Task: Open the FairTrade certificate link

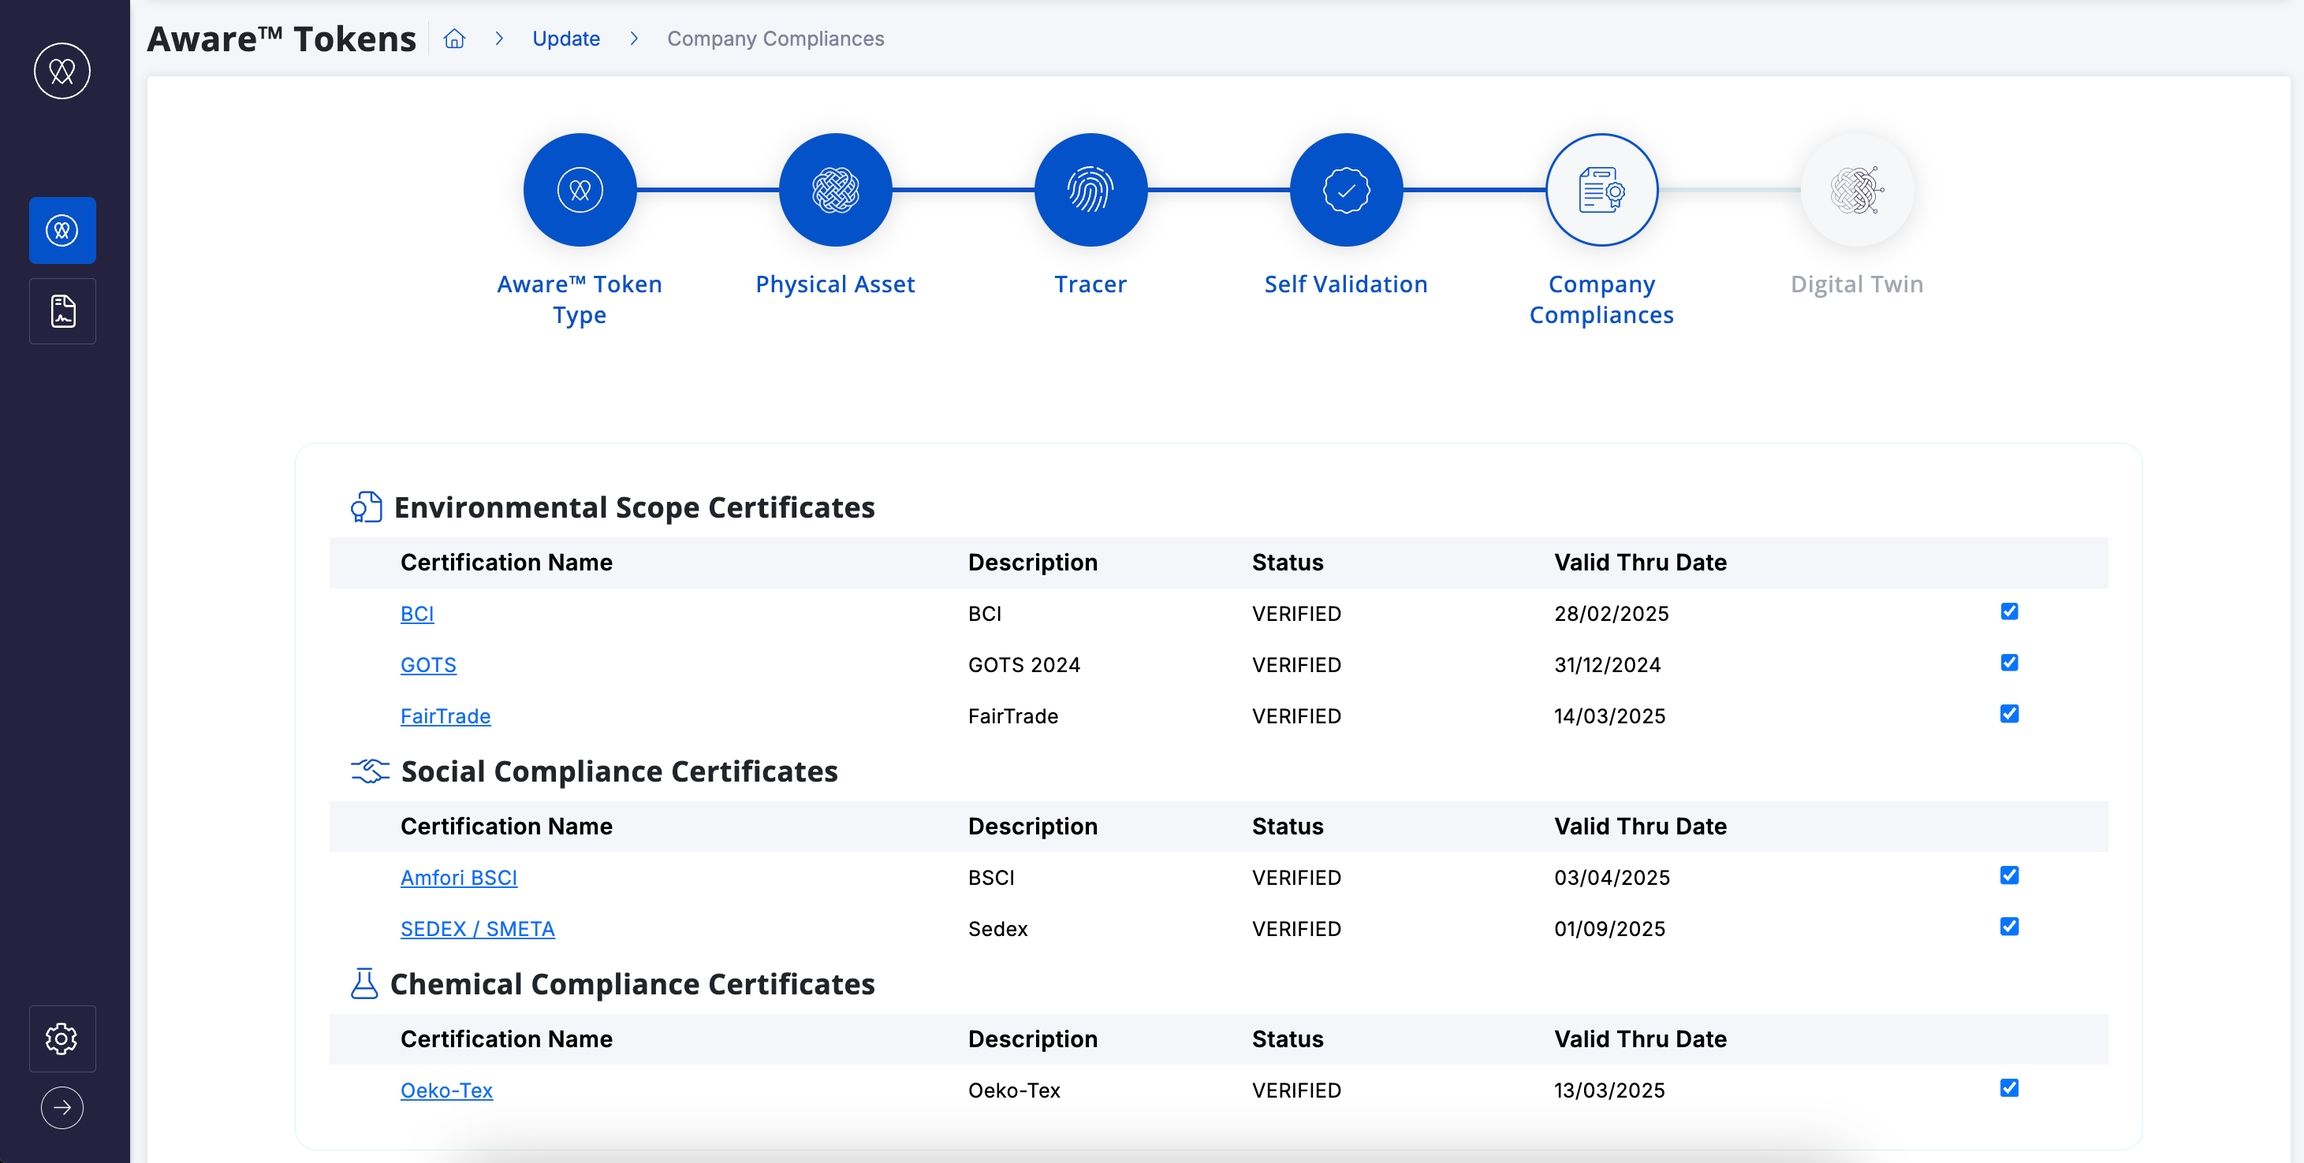Action: tap(445, 716)
